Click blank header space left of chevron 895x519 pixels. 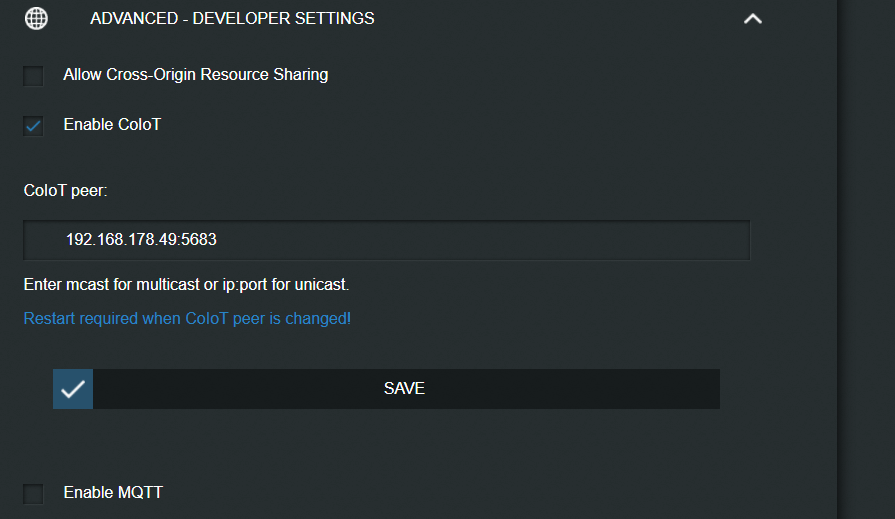(x=559, y=18)
